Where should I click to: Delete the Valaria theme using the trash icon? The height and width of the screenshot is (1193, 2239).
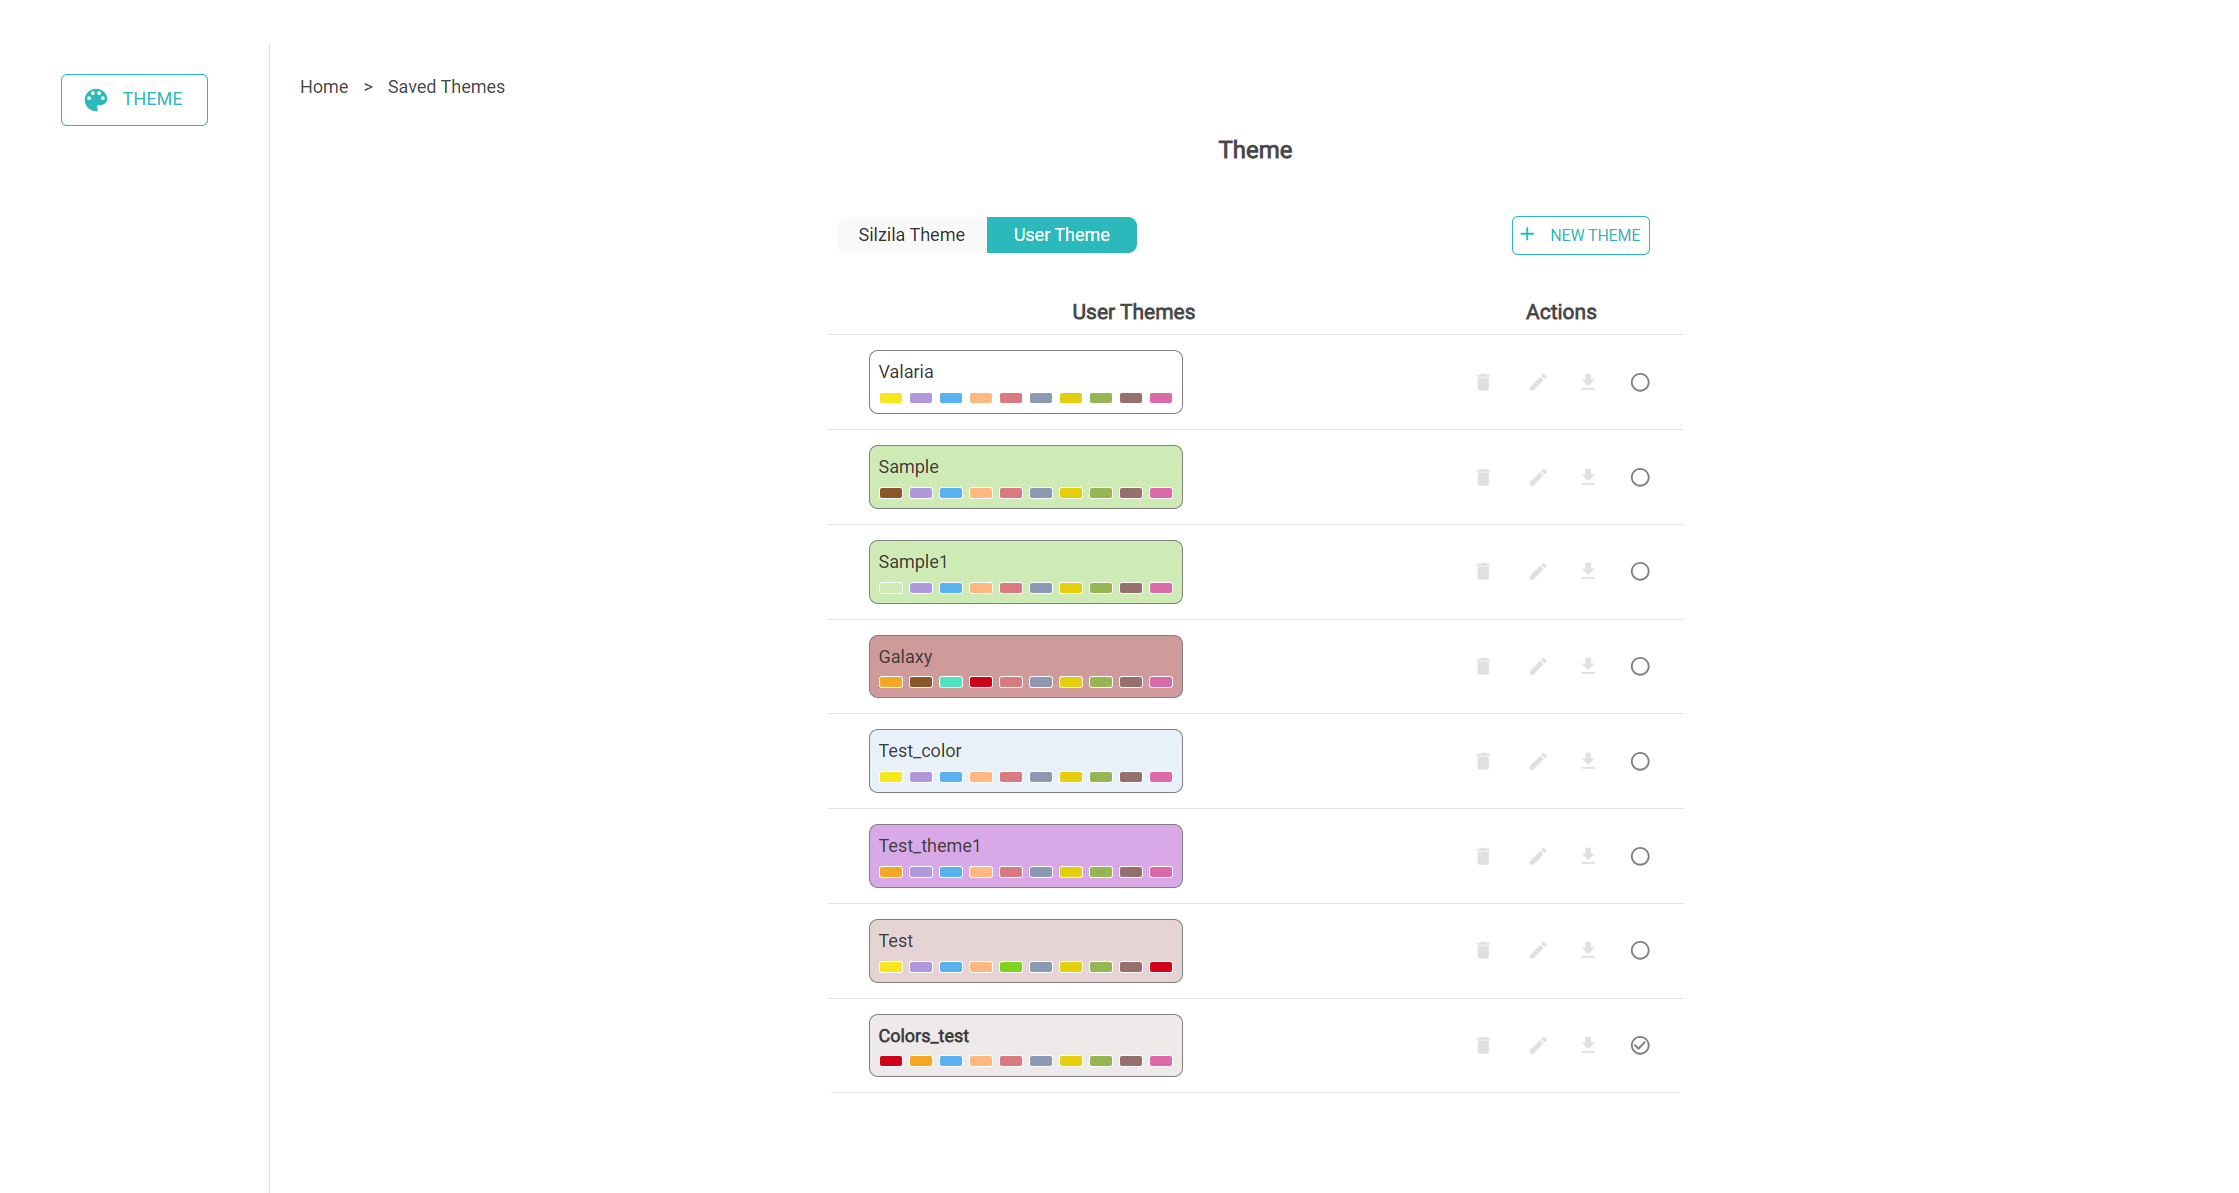click(x=1483, y=382)
